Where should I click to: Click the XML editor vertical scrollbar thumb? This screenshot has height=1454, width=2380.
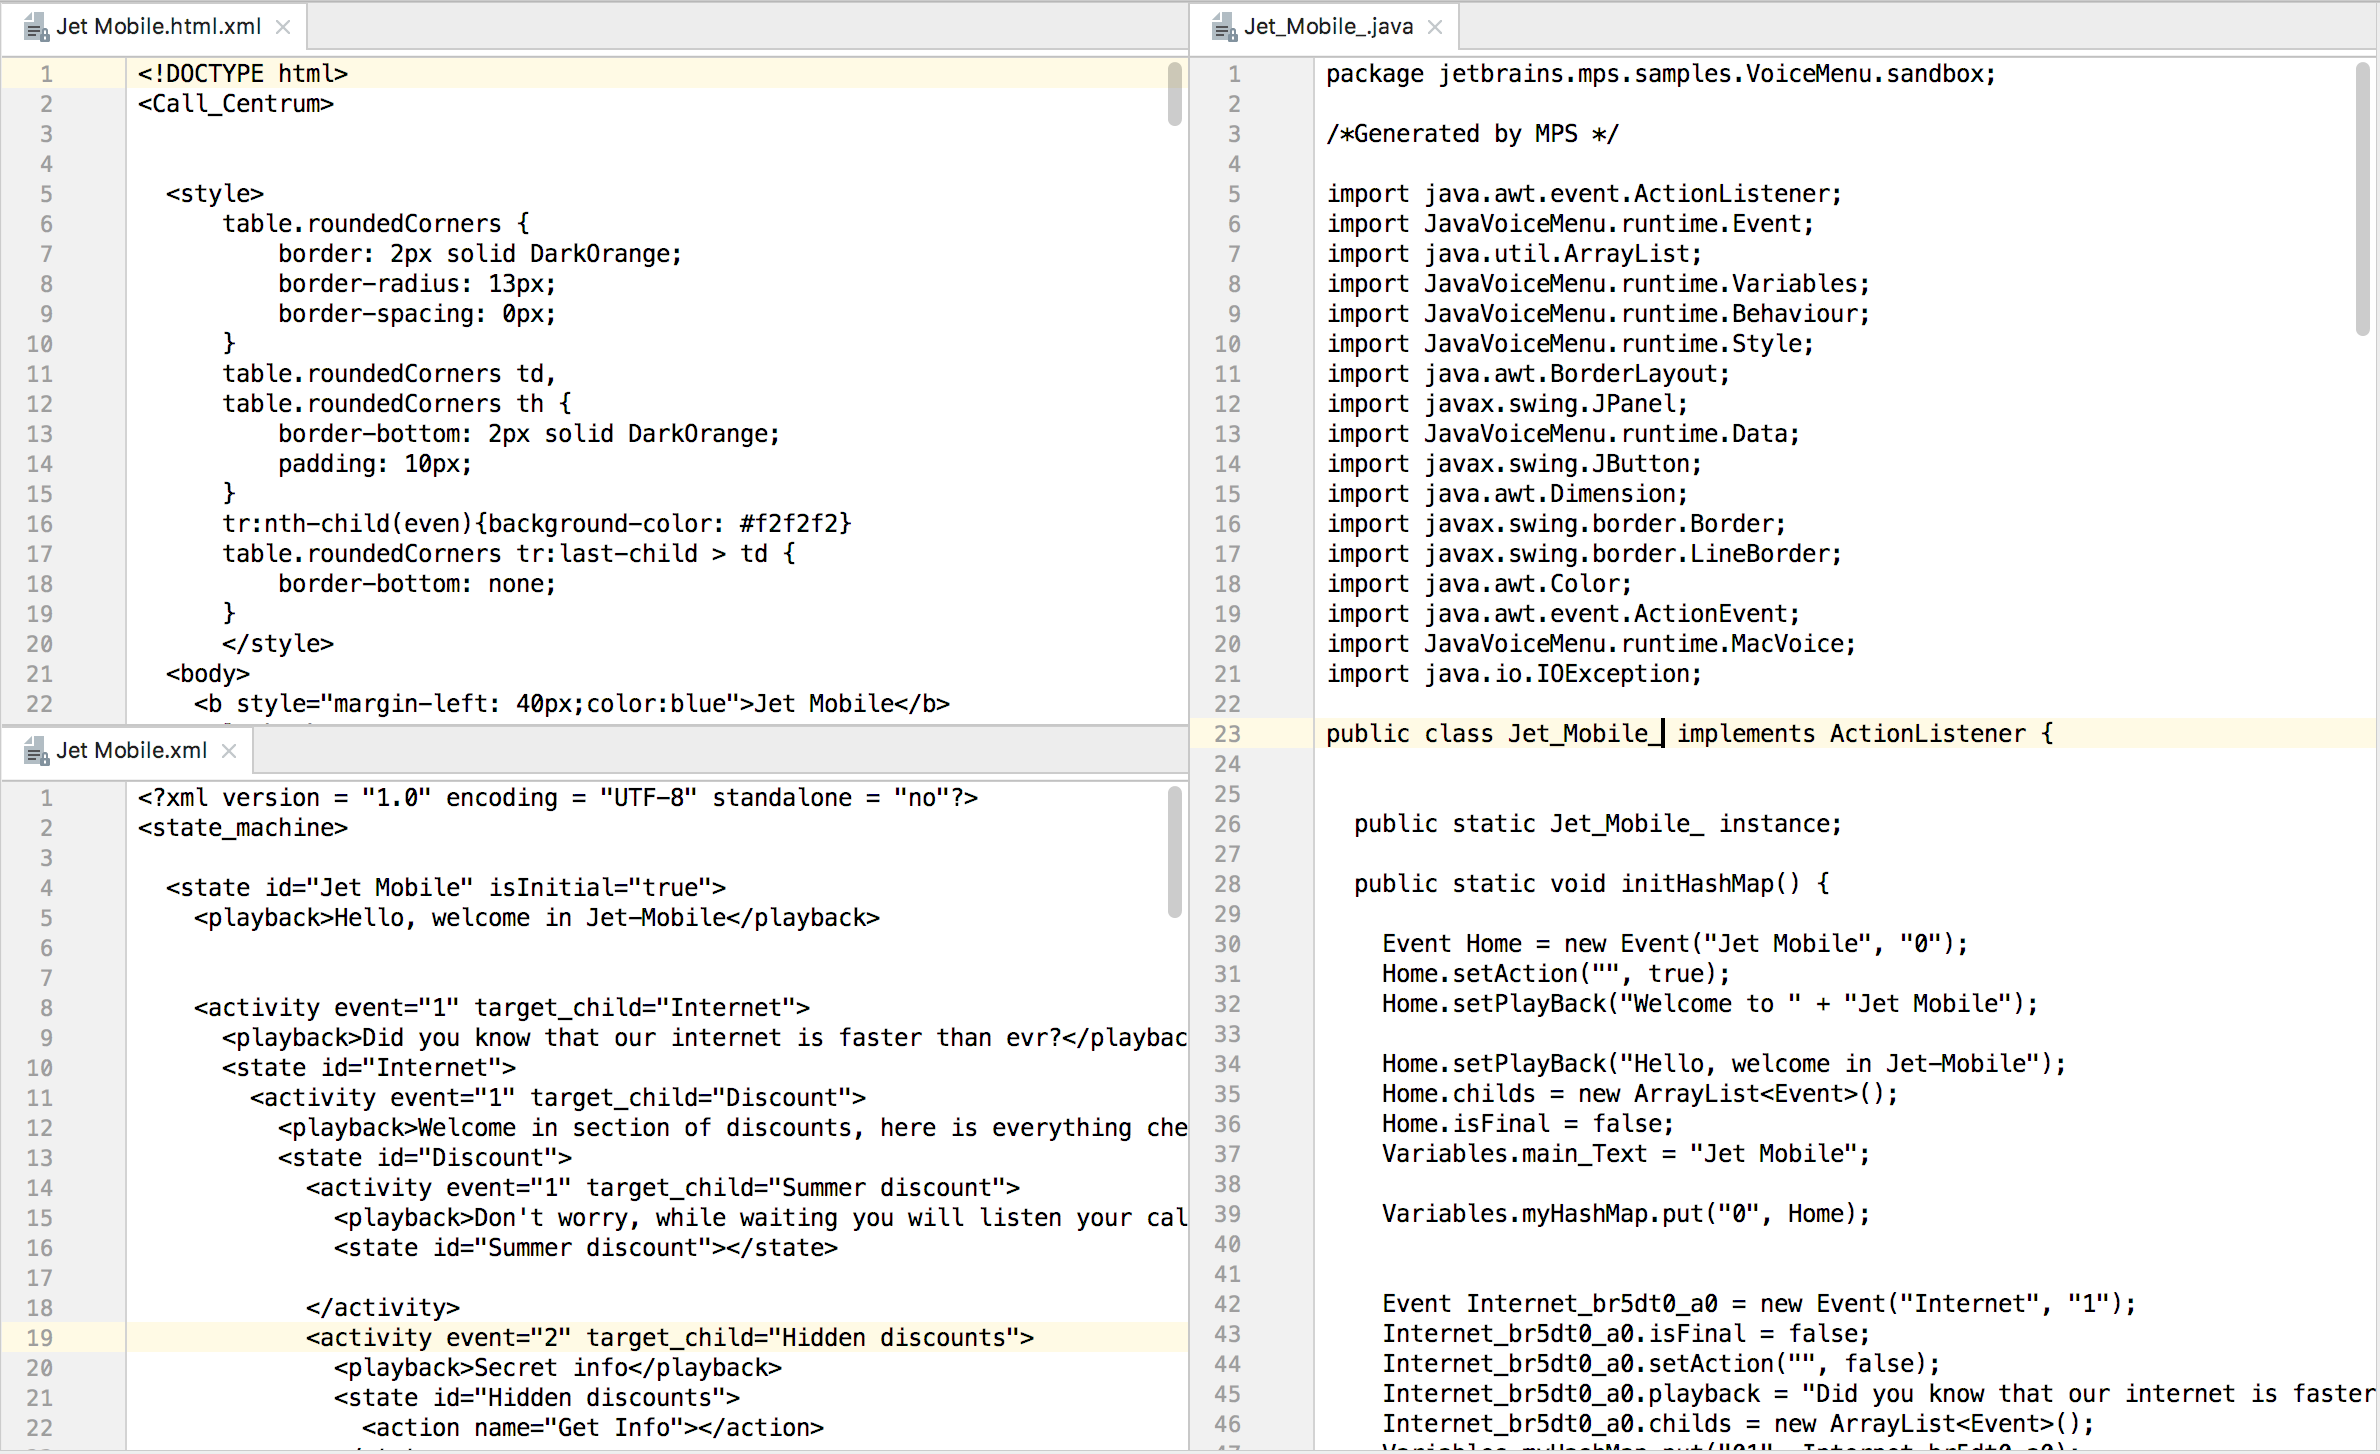[x=1174, y=852]
